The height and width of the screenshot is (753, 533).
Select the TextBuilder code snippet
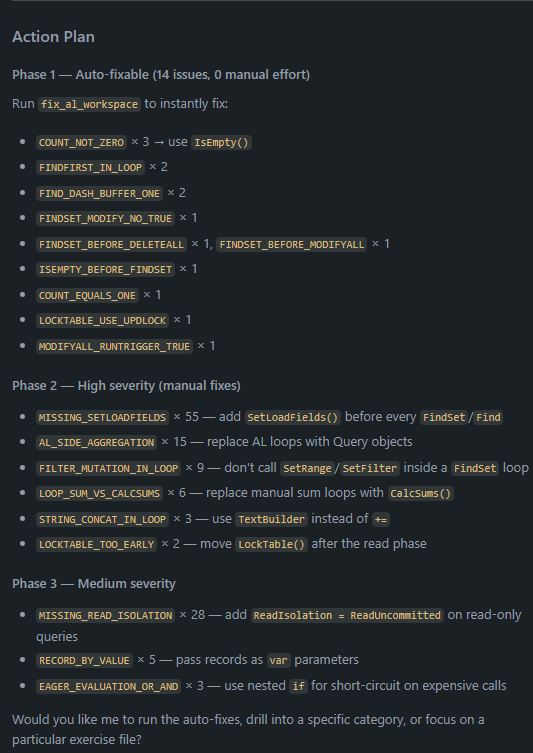click(271, 519)
